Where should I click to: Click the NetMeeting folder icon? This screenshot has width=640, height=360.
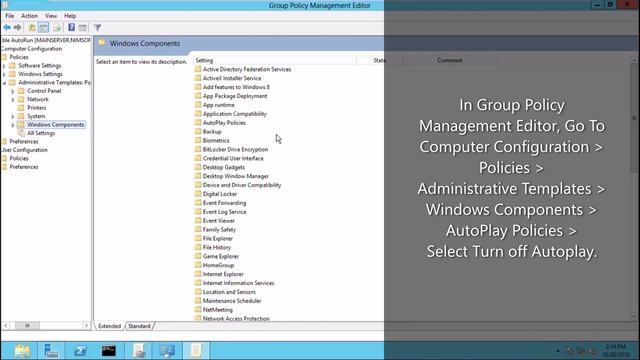pyautogui.click(x=198, y=309)
